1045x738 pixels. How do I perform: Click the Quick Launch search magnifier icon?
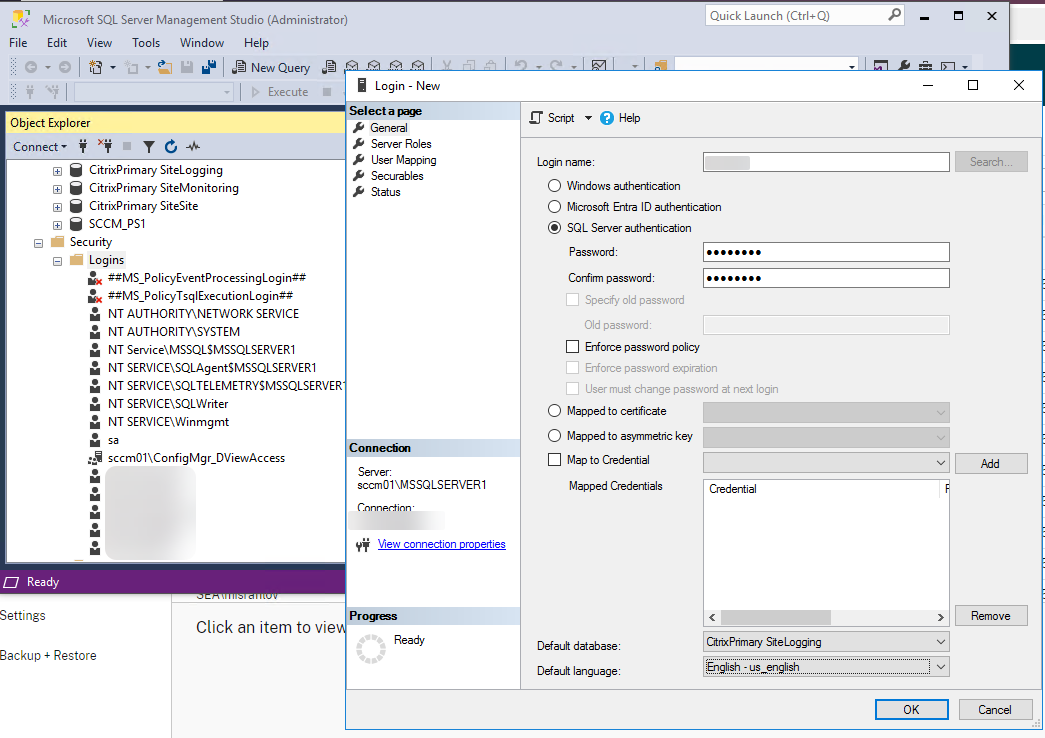pyautogui.click(x=894, y=15)
